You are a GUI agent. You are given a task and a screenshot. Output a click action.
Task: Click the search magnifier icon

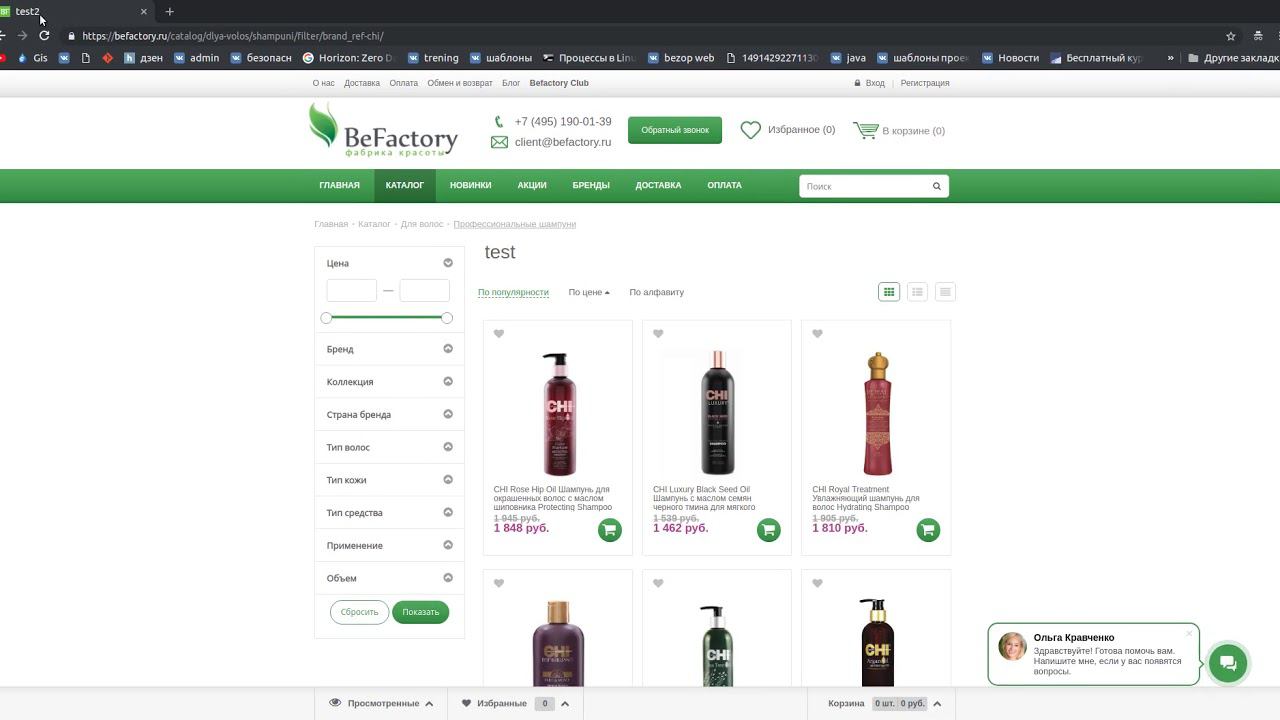point(937,186)
